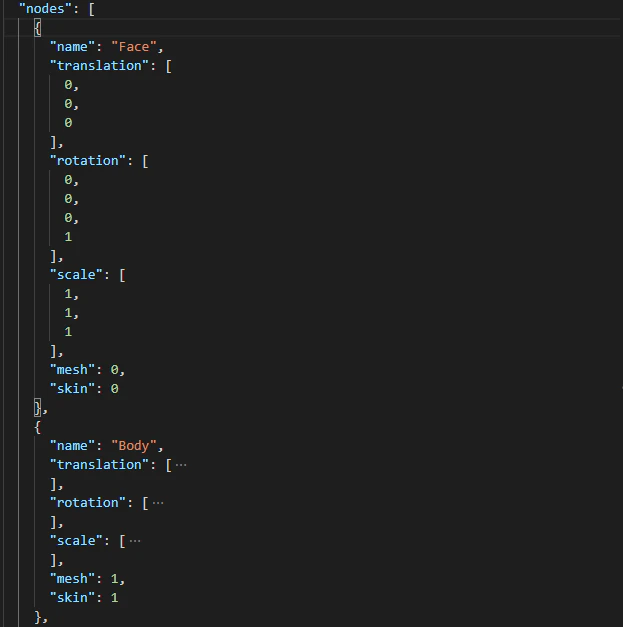This screenshot has height=627, width=623.
Task: Click the "name" key on the Body line
Action: coord(72,445)
